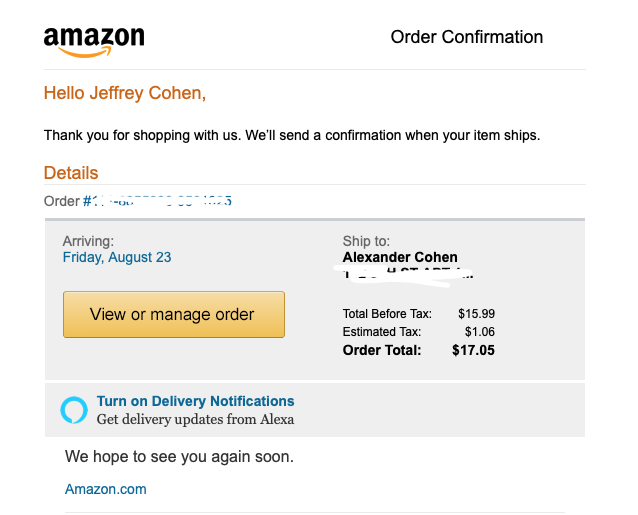The image size is (638, 515).
Task: Click the Order Confirmation heading
Action: pos(467,37)
